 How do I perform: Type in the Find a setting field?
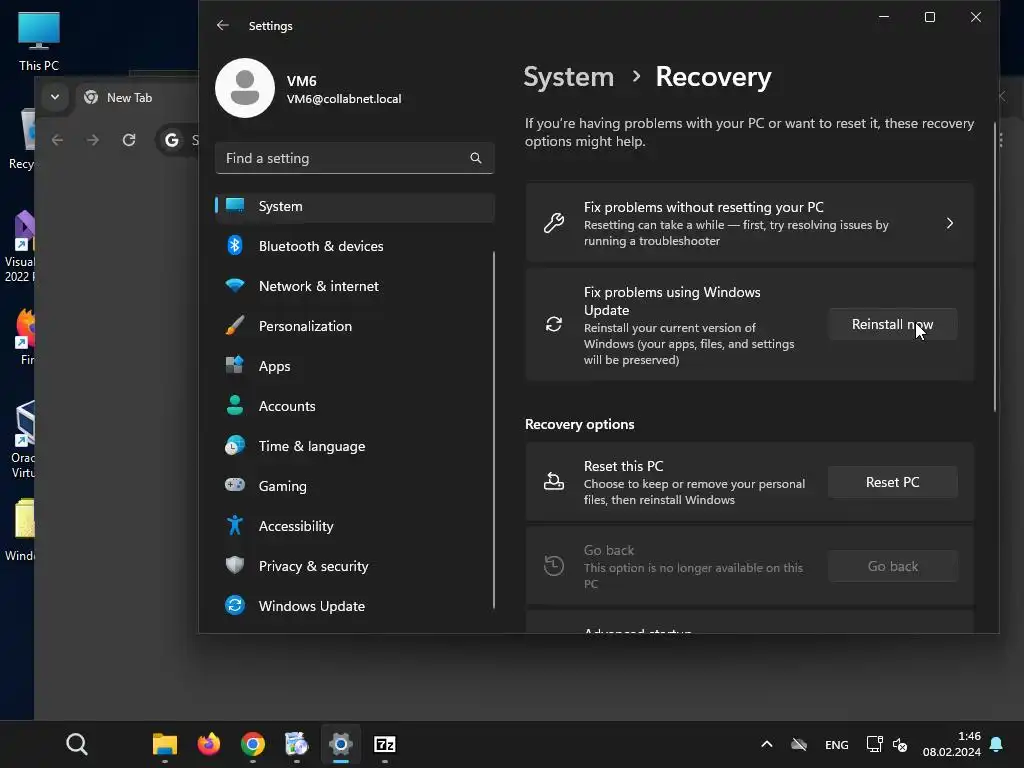pyautogui.click(x=355, y=158)
